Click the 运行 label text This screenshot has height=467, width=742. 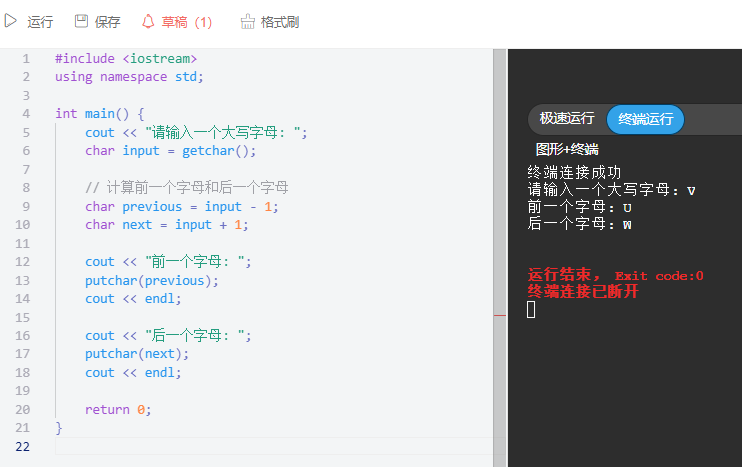[40, 22]
